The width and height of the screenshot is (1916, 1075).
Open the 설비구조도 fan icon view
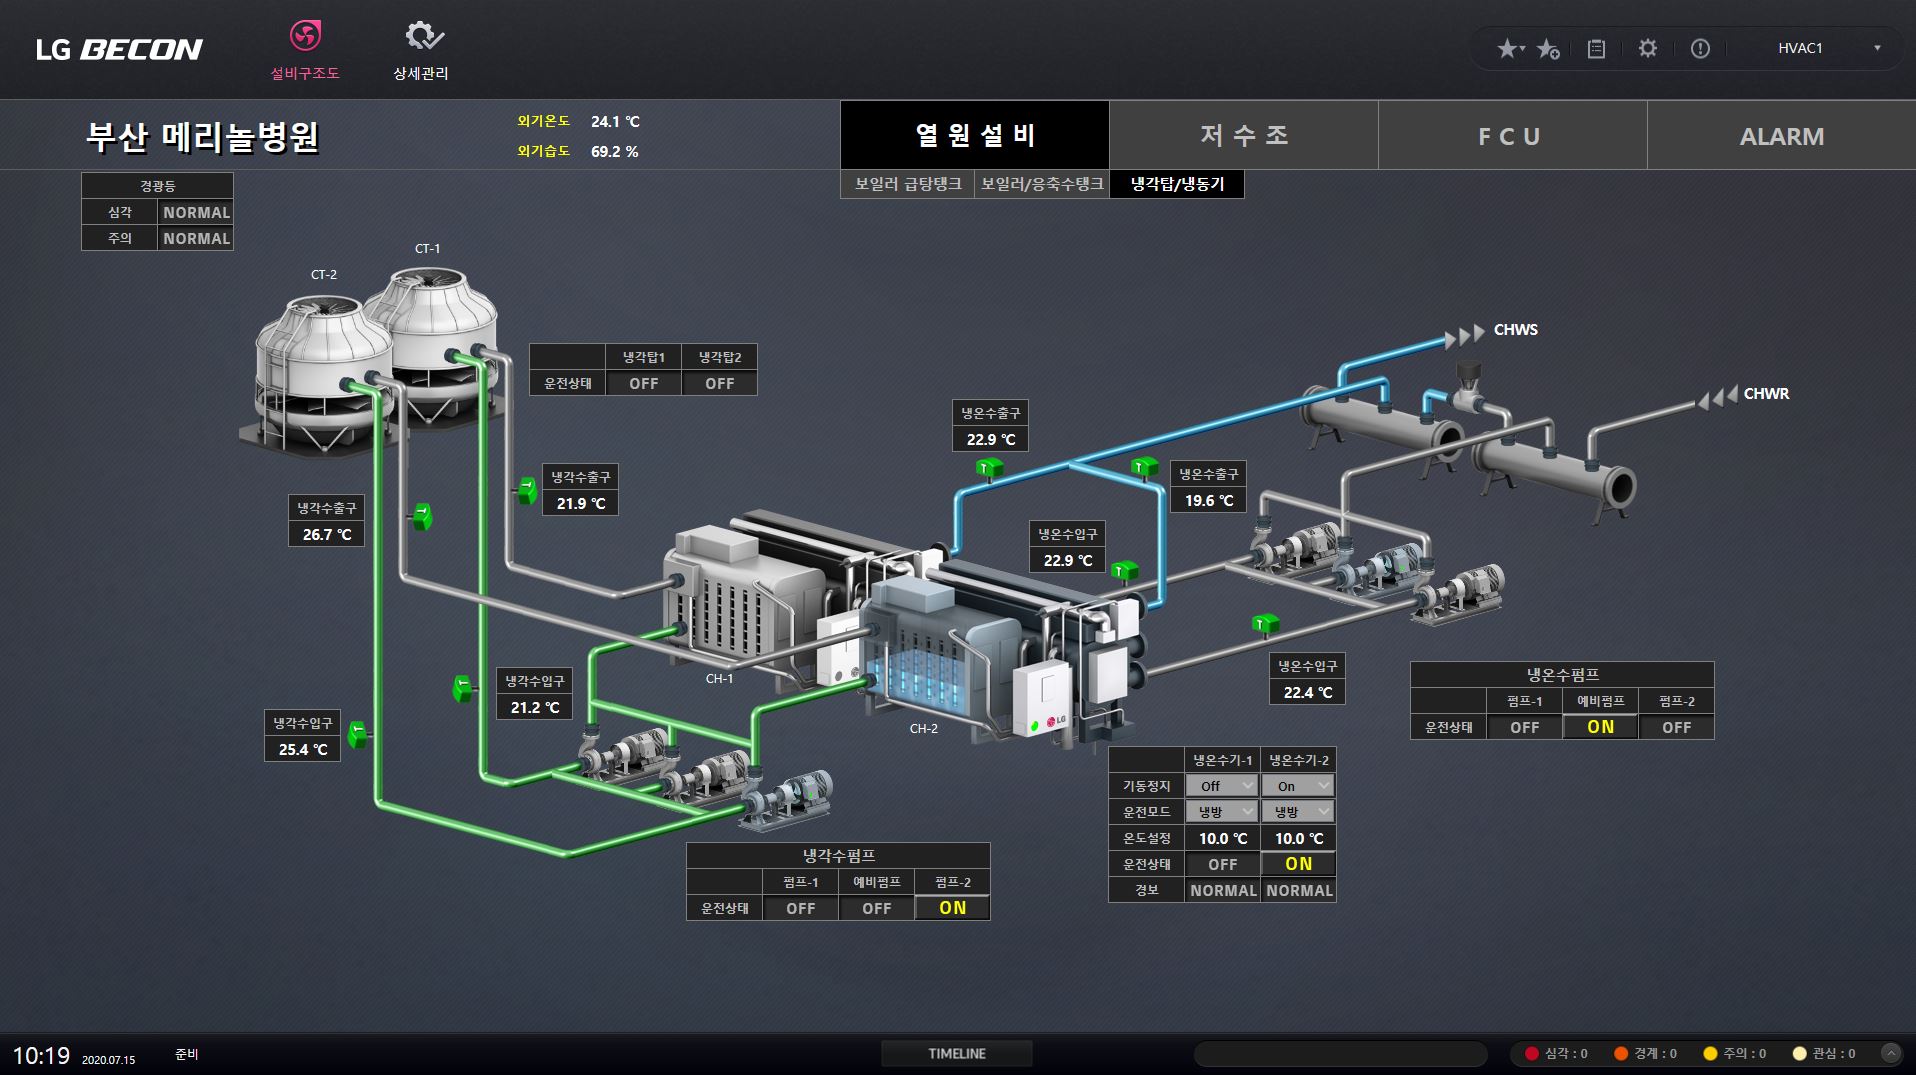pyautogui.click(x=305, y=37)
